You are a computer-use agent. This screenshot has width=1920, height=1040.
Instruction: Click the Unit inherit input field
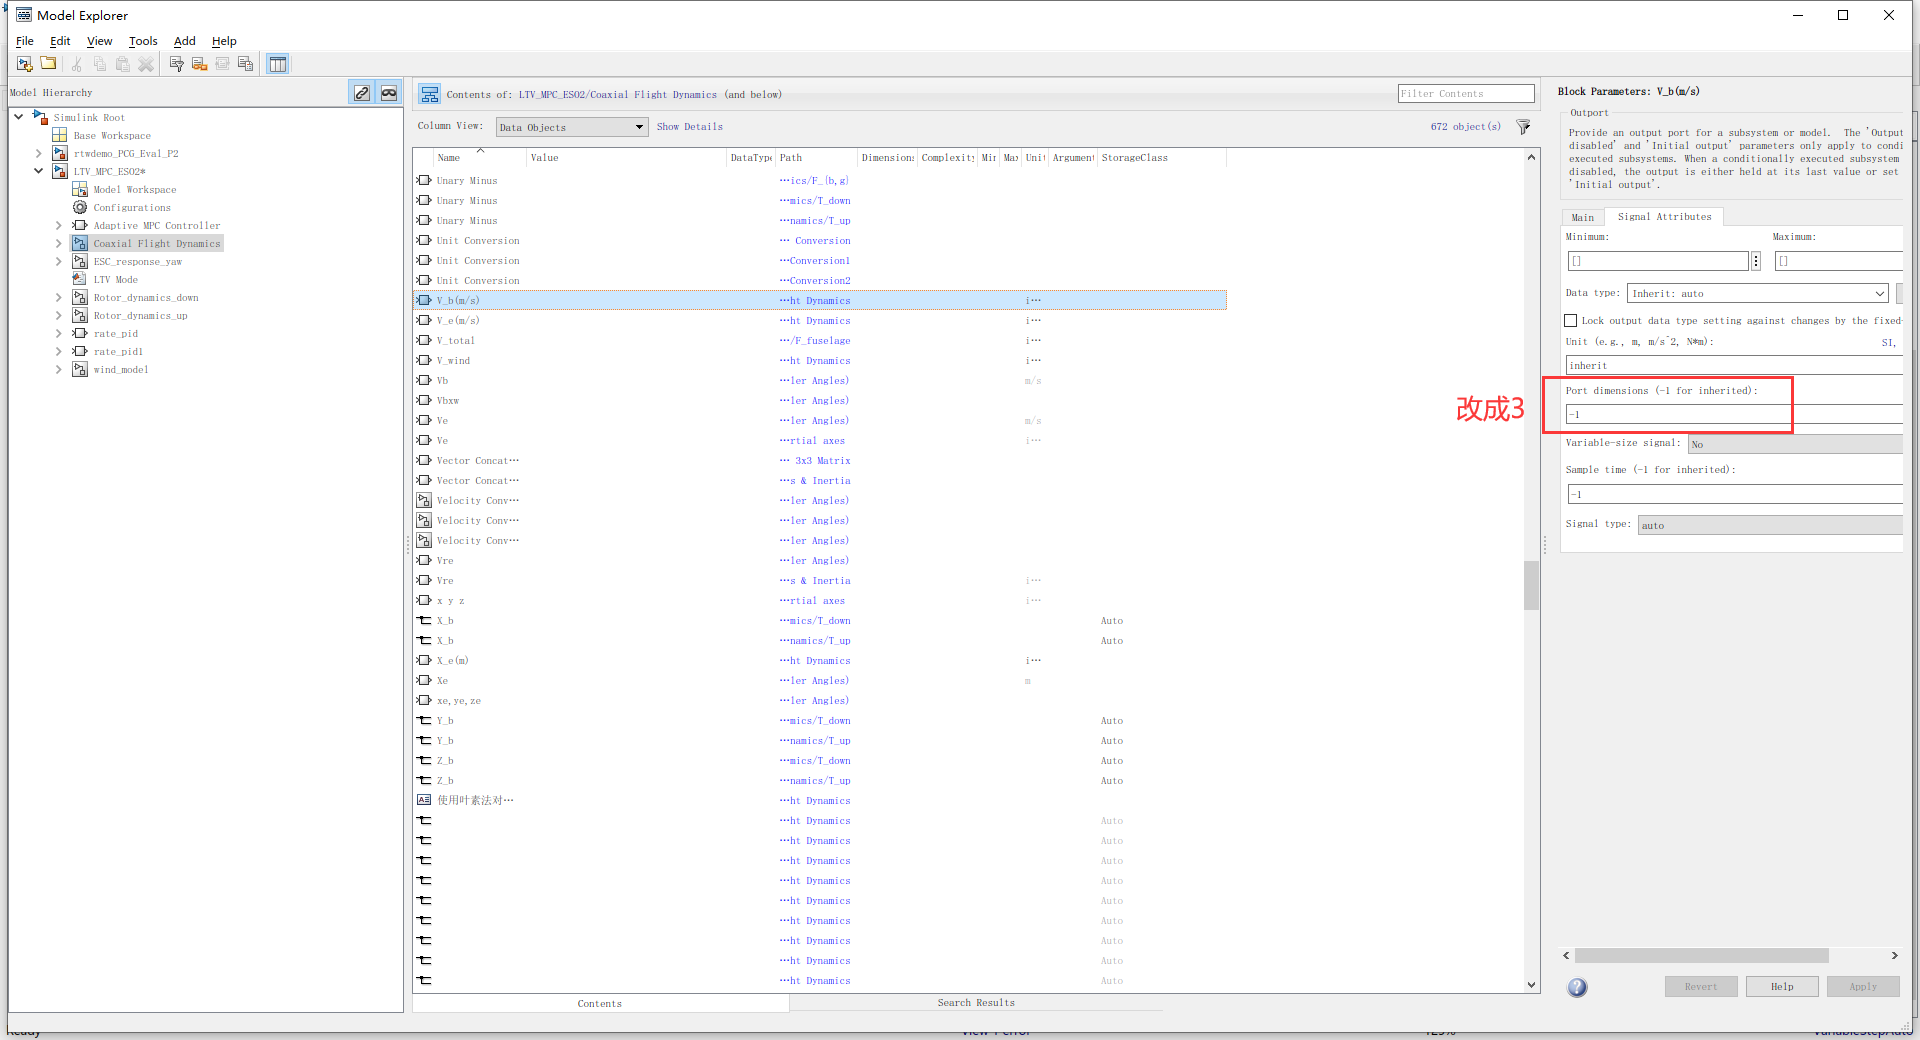(x=1734, y=365)
